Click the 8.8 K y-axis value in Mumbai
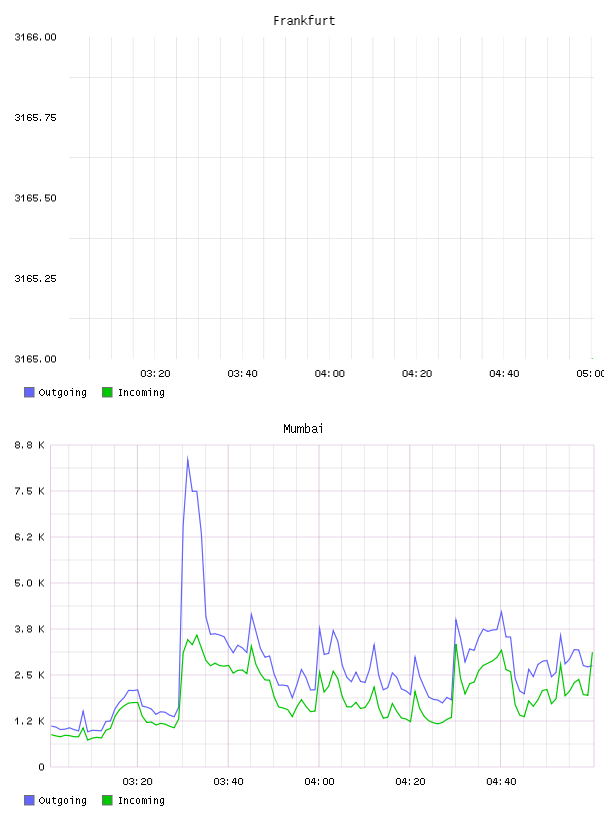This screenshot has height=816, width=608. pyautogui.click(x=29, y=445)
